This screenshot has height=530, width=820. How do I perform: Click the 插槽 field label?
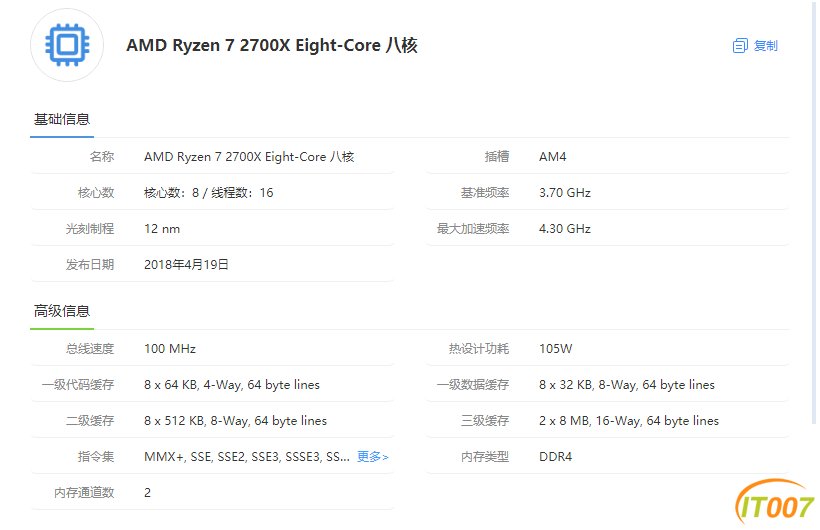click(x=497, y=156)
